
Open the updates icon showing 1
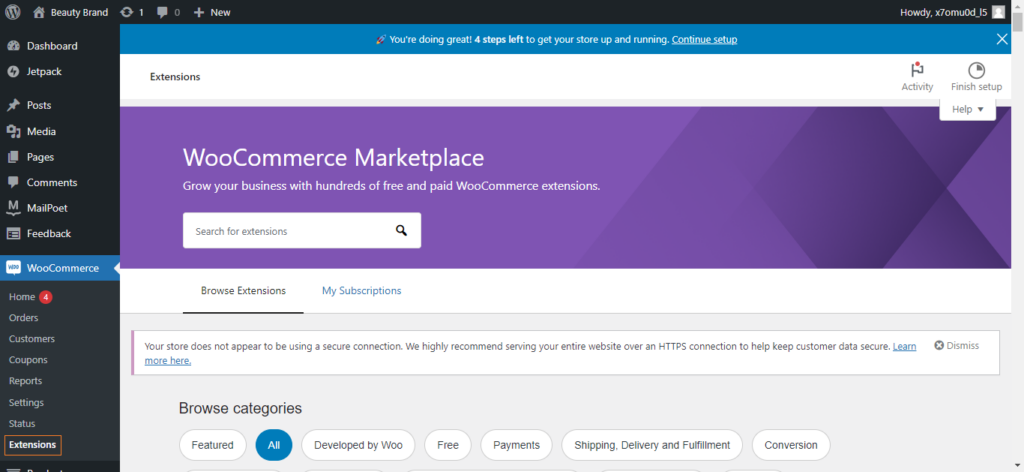(132, 12)
